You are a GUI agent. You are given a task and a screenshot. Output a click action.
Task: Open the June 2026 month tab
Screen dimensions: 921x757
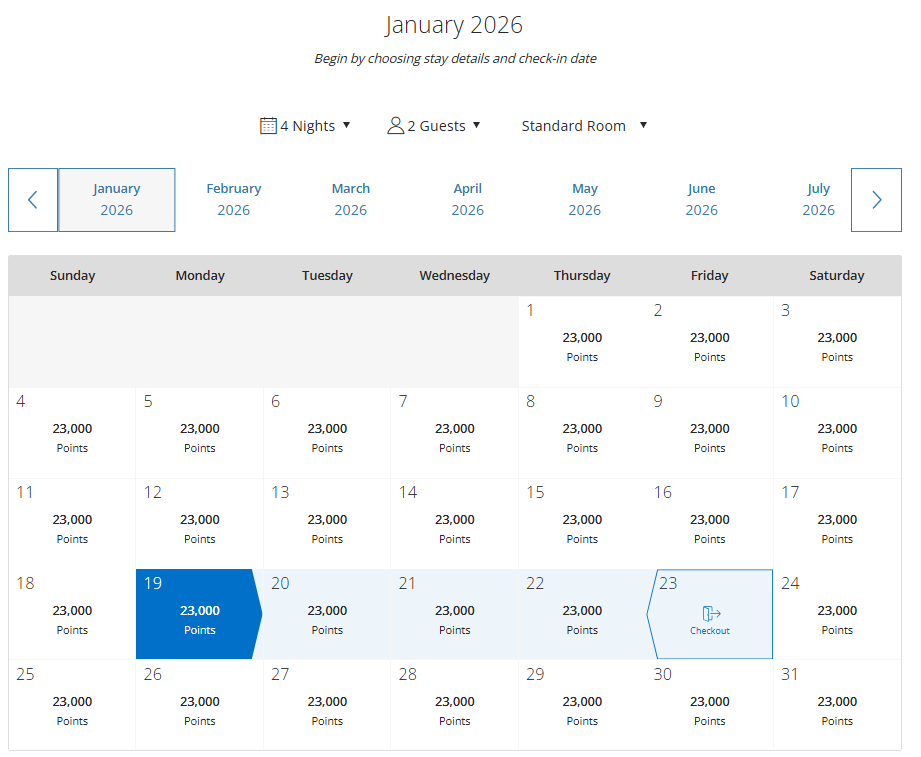(702, 200)
